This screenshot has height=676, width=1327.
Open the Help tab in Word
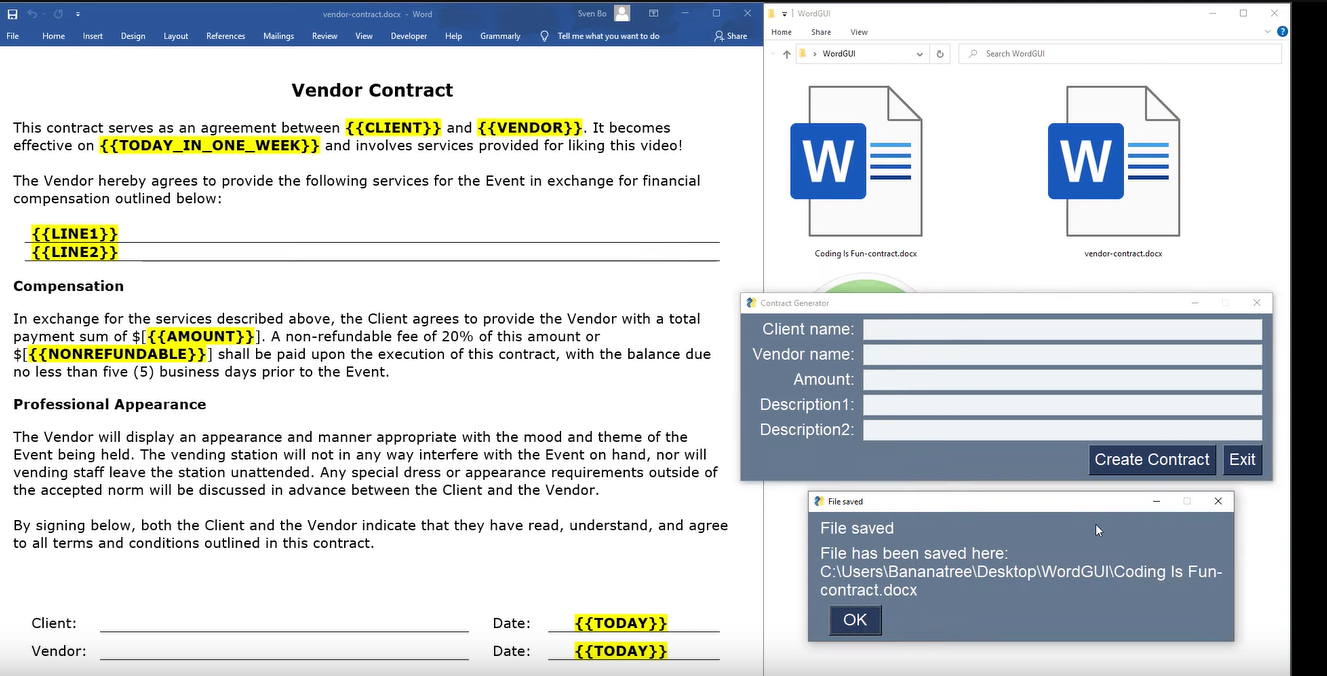453,36
